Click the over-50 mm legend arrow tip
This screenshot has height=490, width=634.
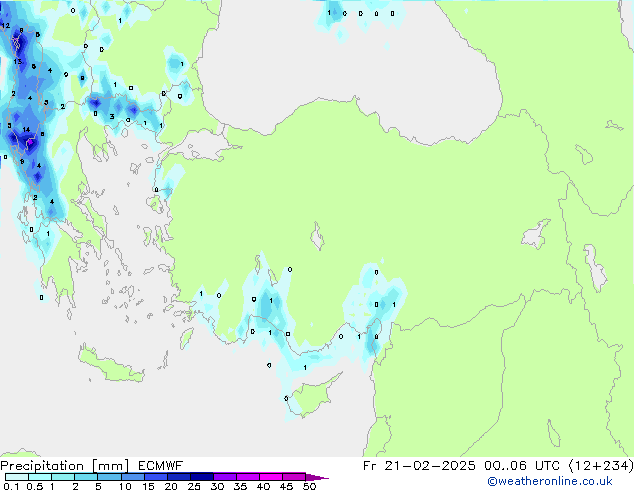point(317,477)
